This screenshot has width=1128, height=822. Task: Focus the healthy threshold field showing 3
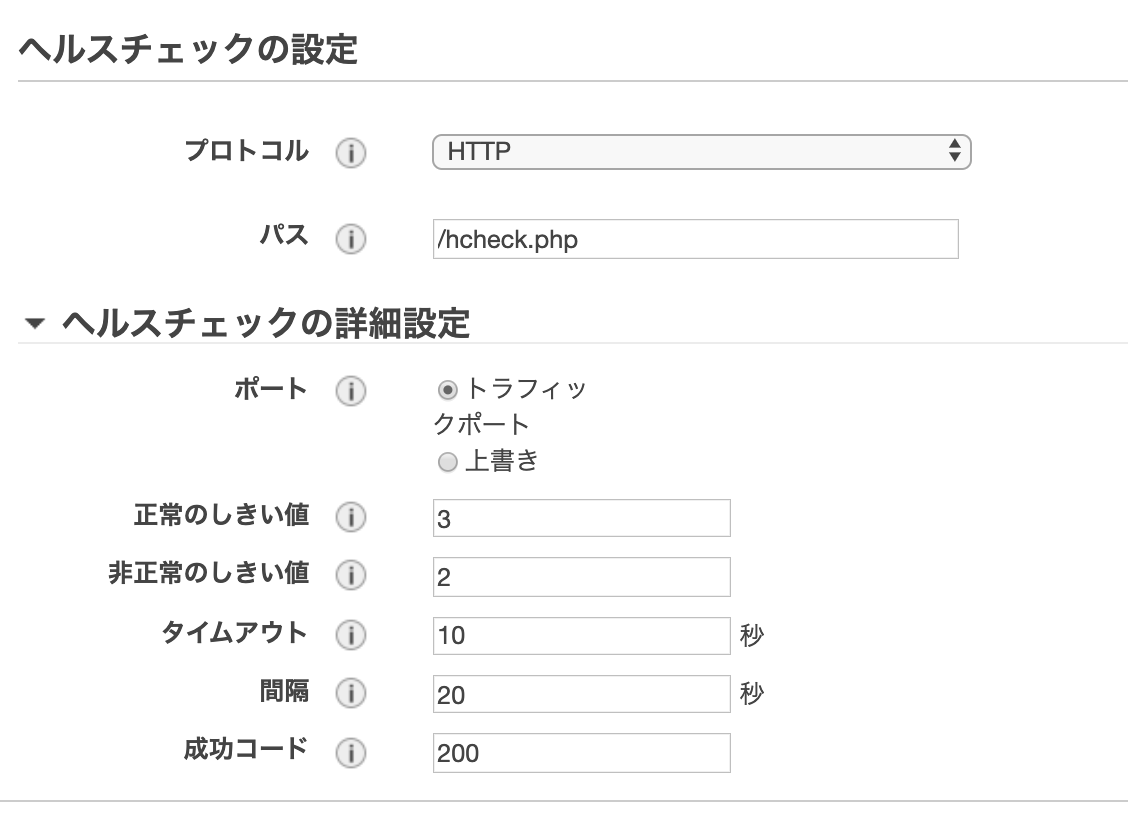tap(581, 518)
